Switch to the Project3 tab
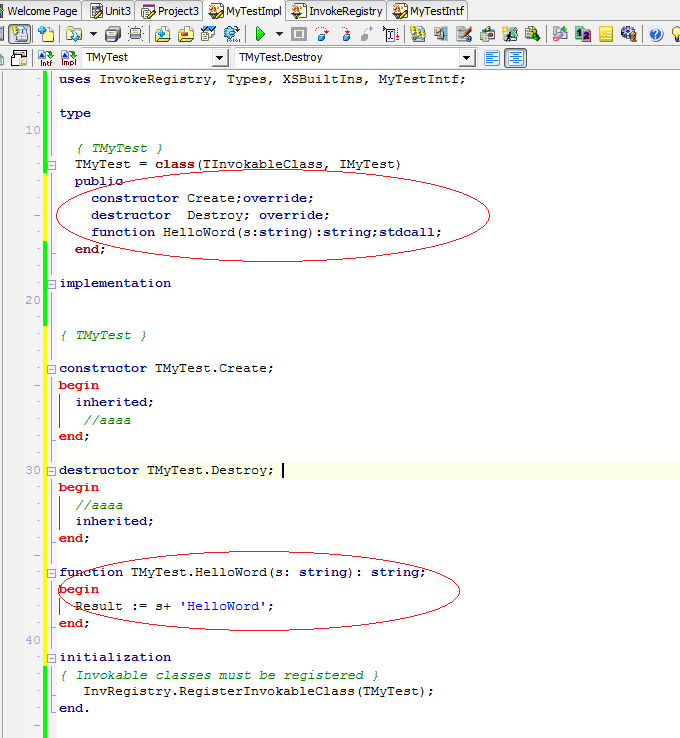 pyautogui.click(x=170, y=11)
